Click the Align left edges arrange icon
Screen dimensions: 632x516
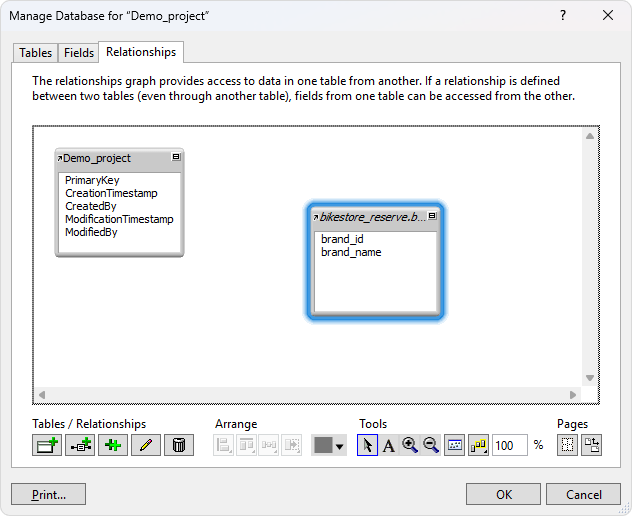click(223, 445)
